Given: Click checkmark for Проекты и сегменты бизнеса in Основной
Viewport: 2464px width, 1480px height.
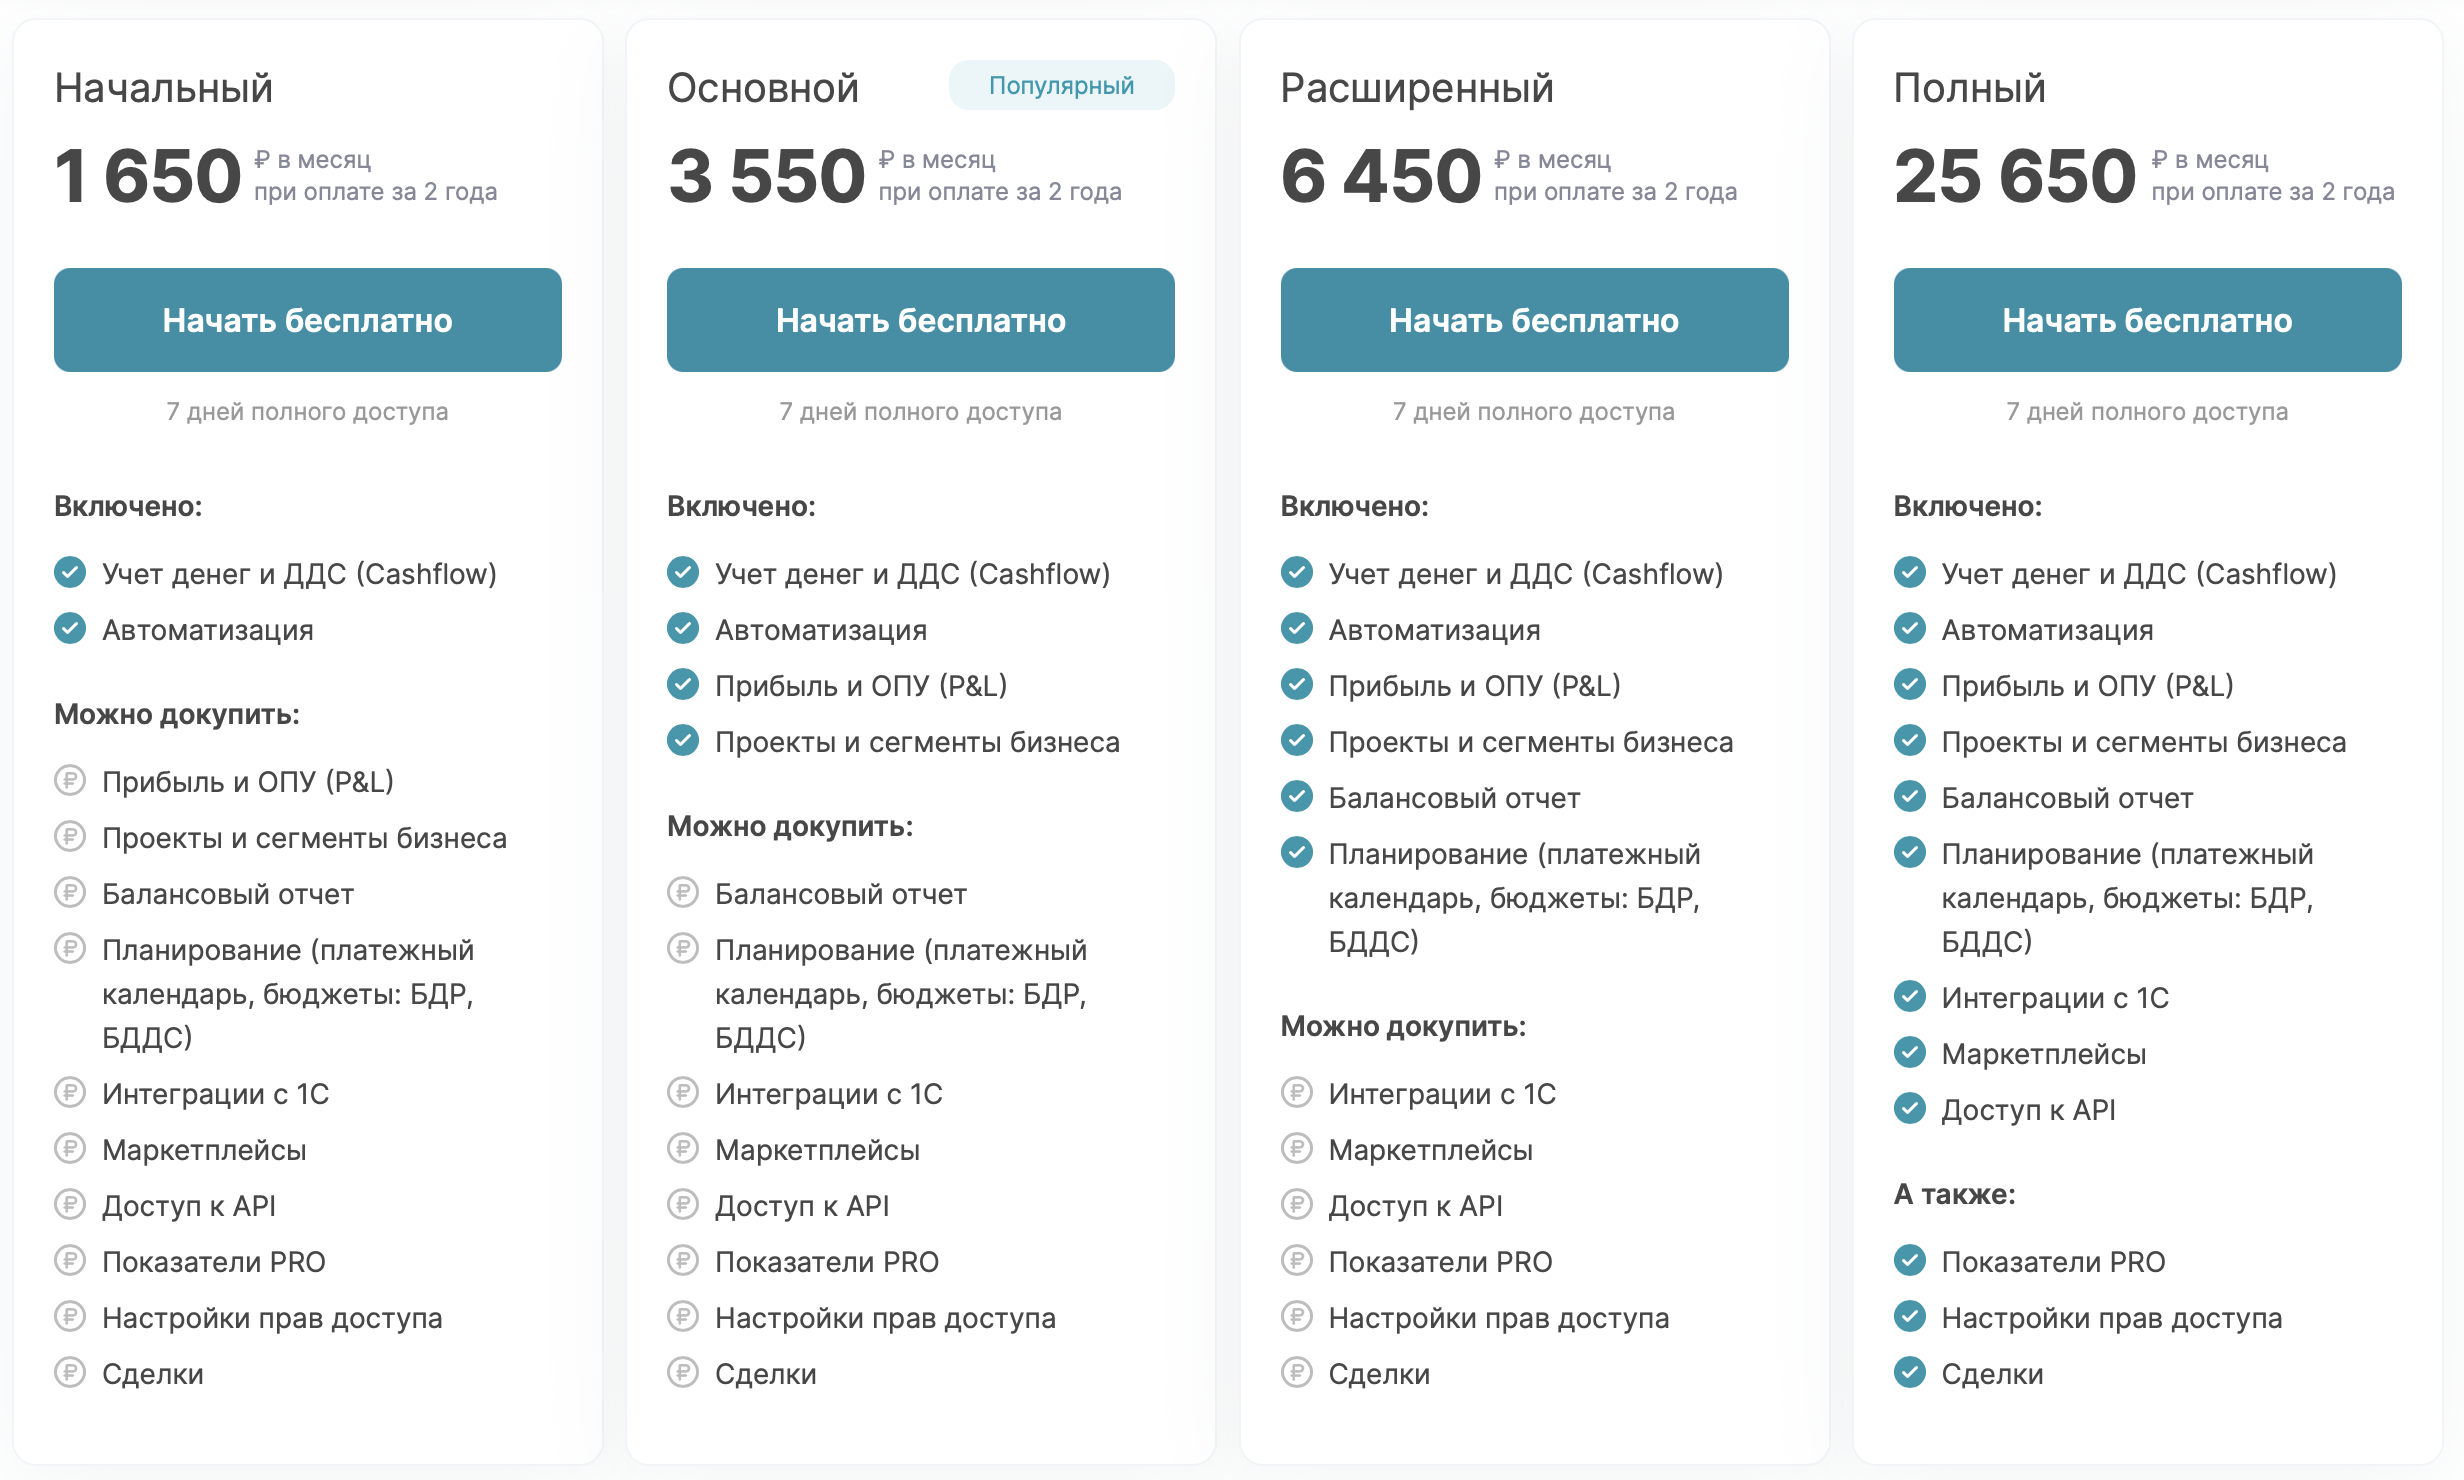Looking at the screenshot, I should [x=682, y=740].
